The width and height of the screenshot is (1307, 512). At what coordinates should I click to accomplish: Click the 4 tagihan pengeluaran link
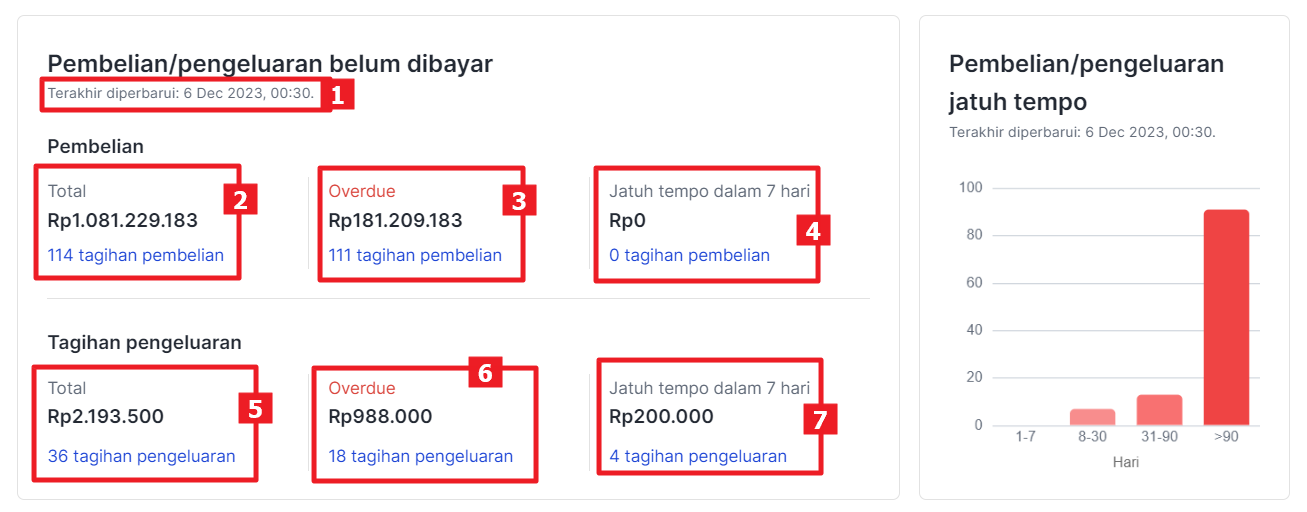[x=697, y=456]
